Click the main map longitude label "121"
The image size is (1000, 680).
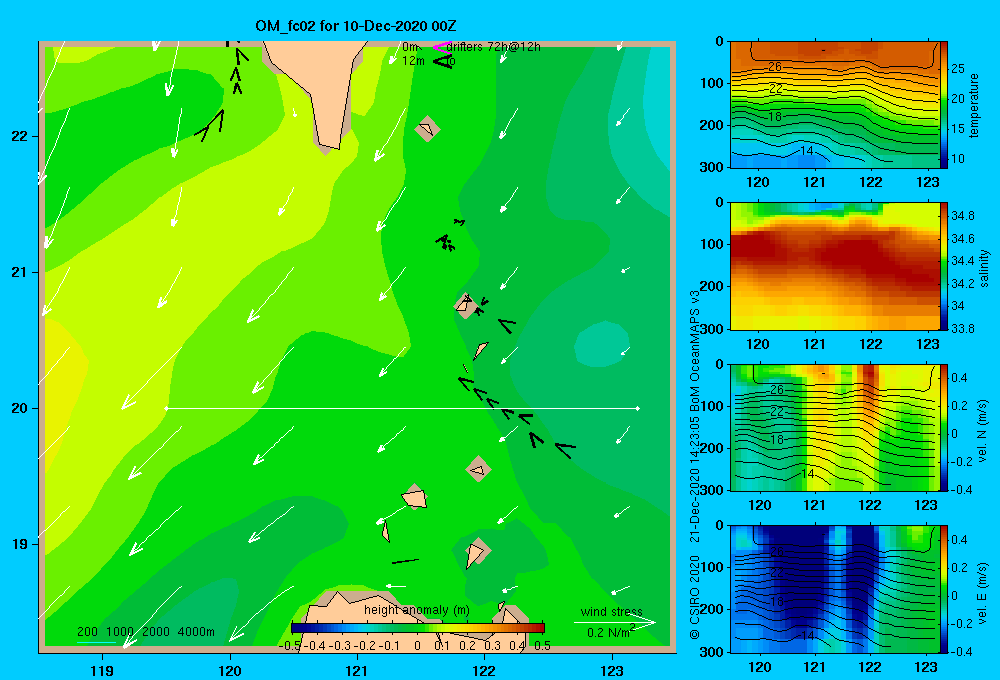pos(357,670)
